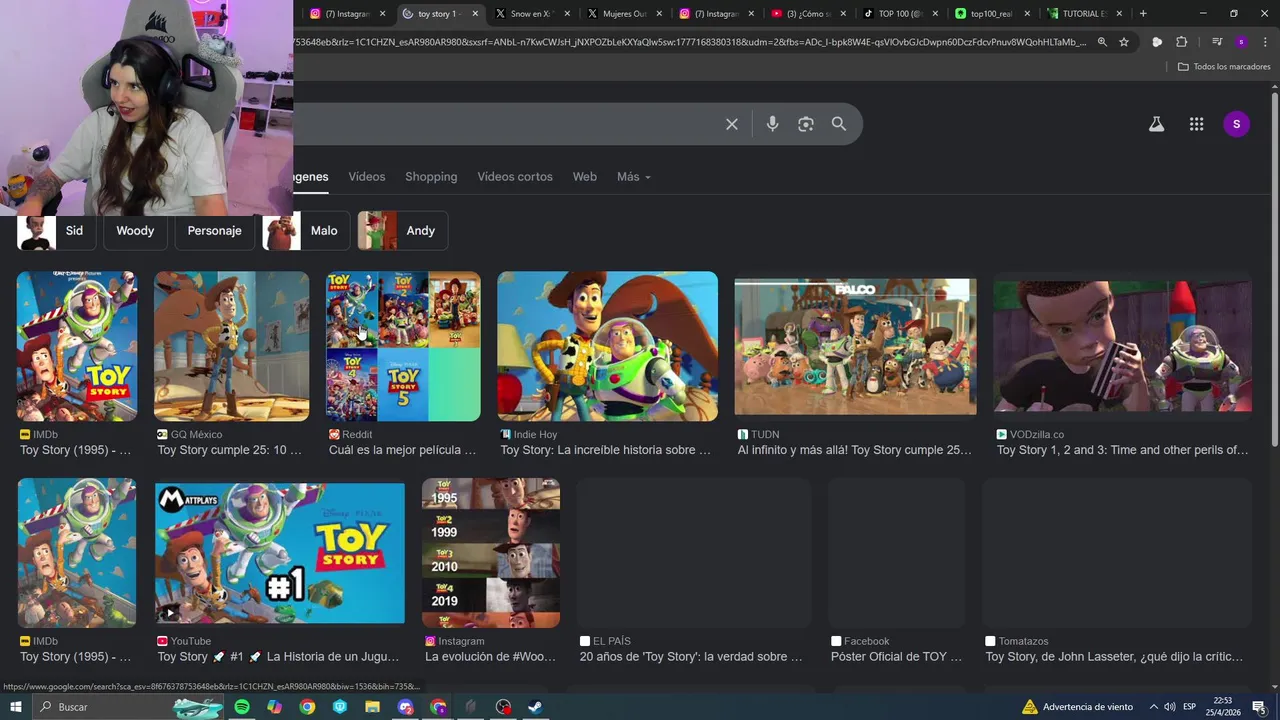Bookmark this page with the star icon
Viewport: 1280px width, 720px height.
click(x=1124, y=42)
